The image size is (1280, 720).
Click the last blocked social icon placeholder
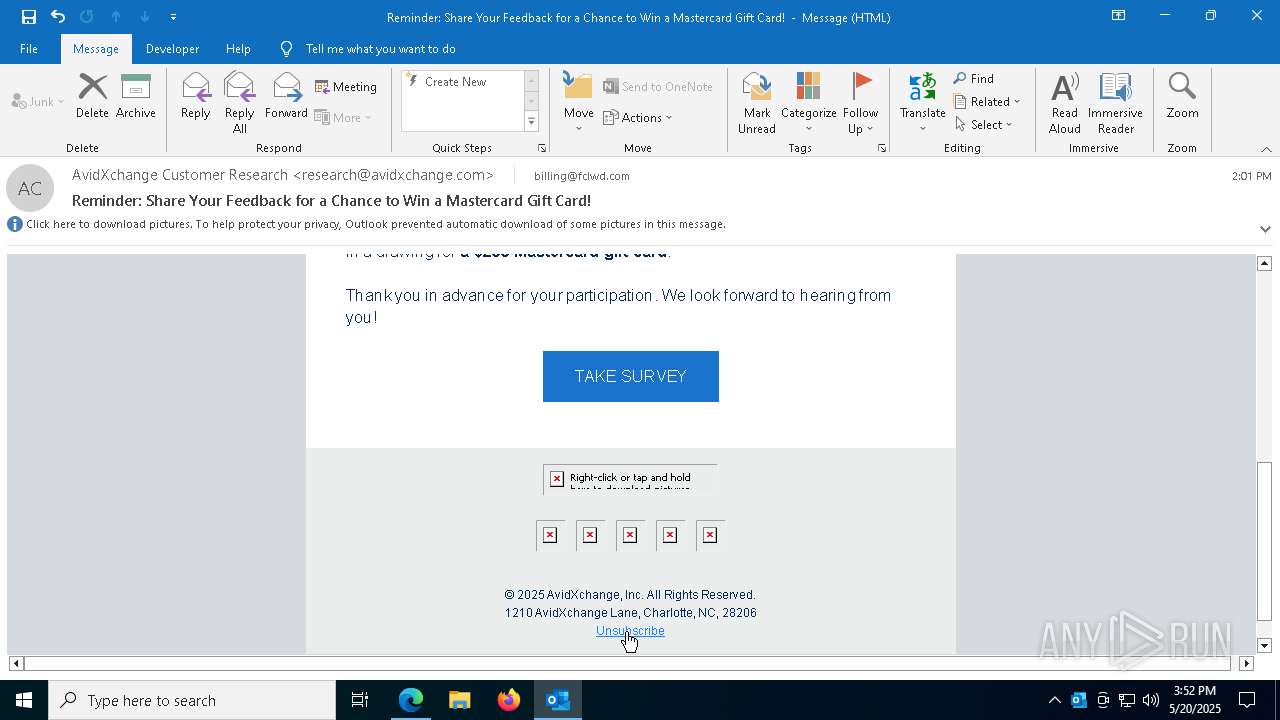click(x=710, y=535)
